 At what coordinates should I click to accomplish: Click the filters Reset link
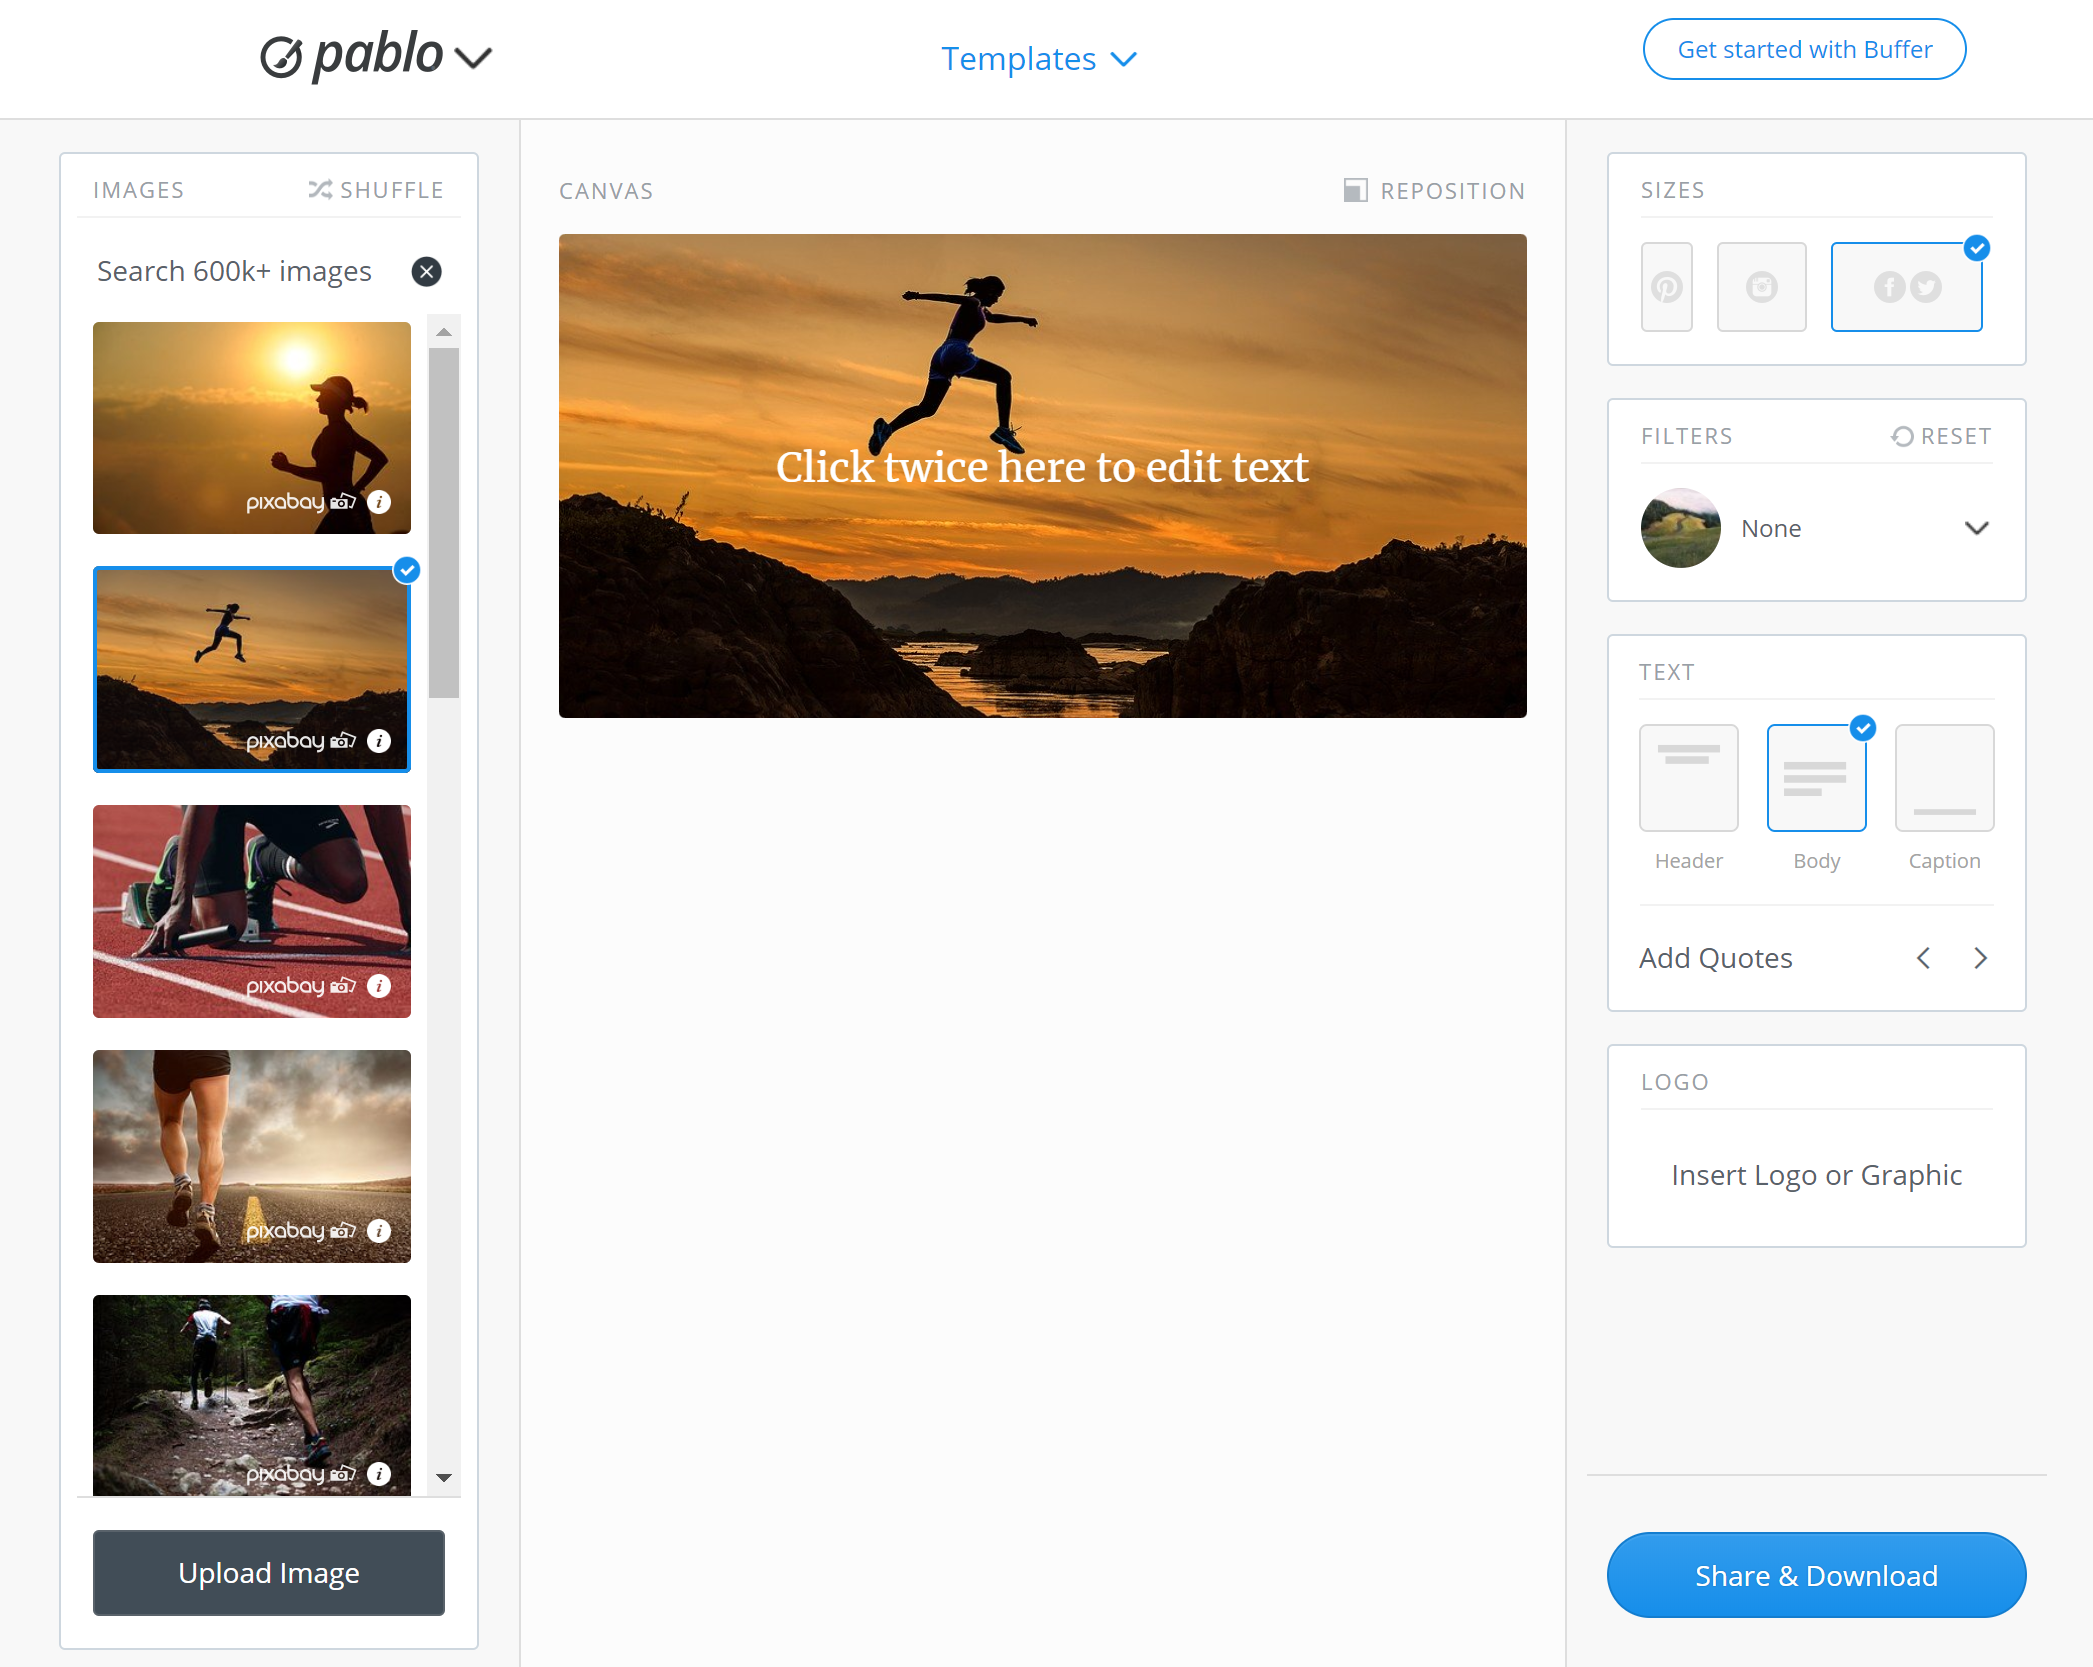click(1940, 437)
